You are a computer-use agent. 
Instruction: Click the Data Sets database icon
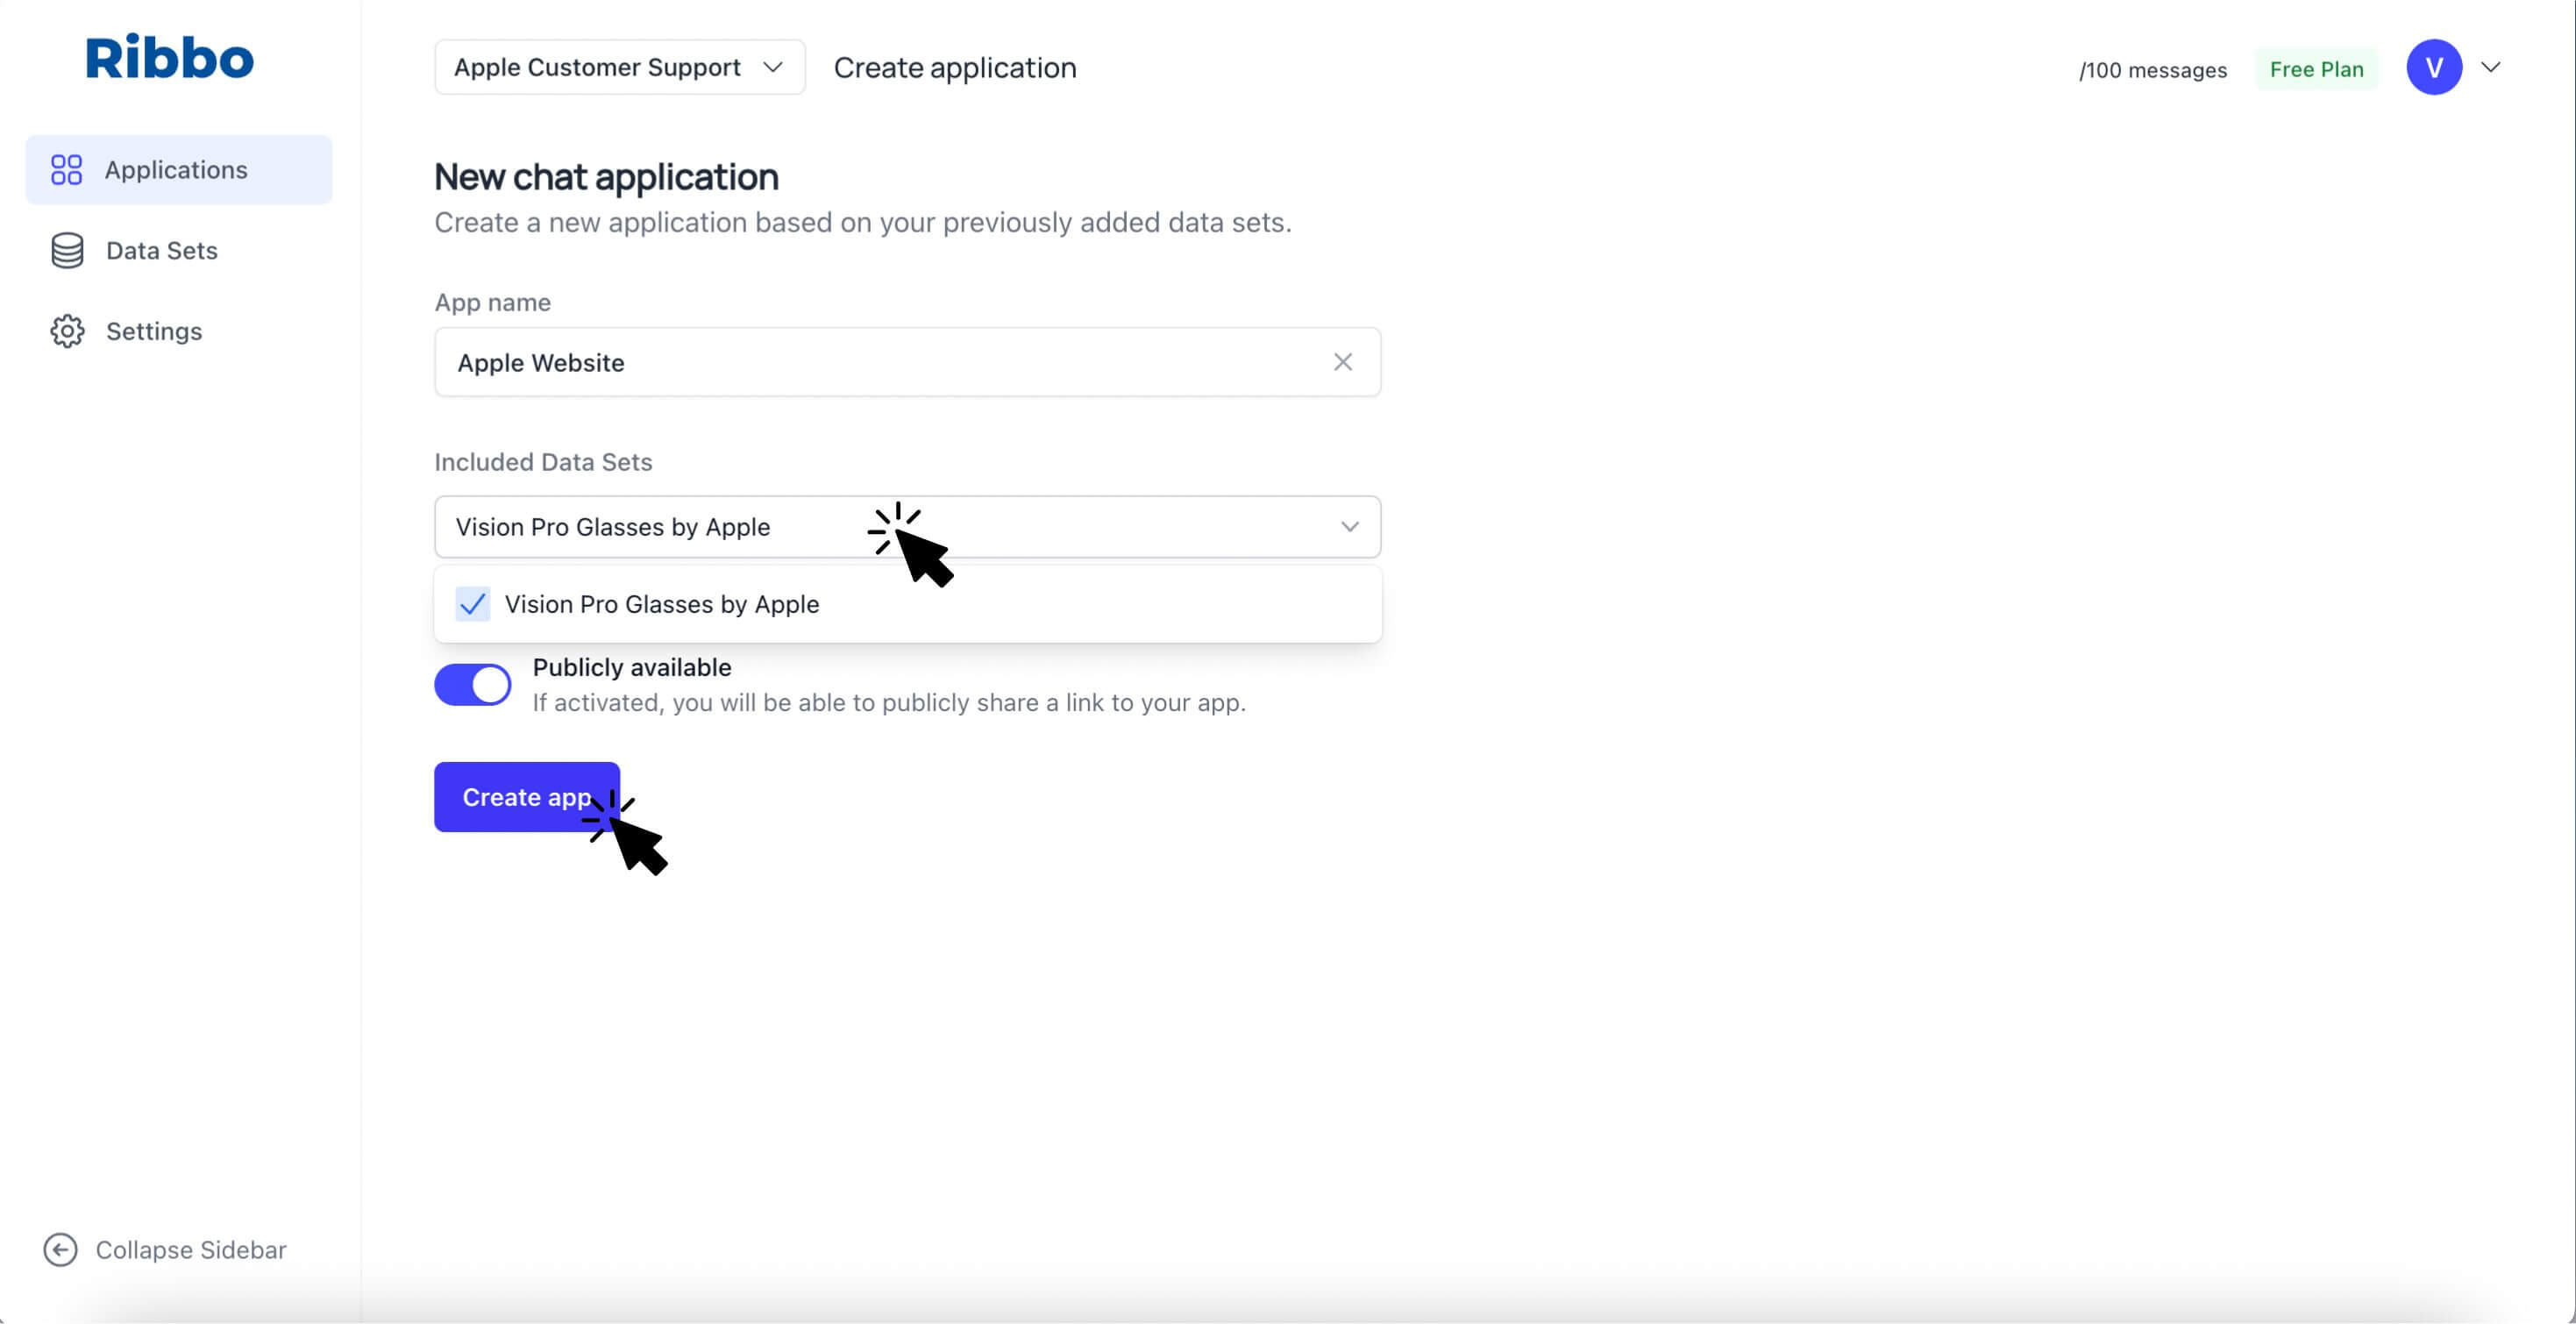66,250
